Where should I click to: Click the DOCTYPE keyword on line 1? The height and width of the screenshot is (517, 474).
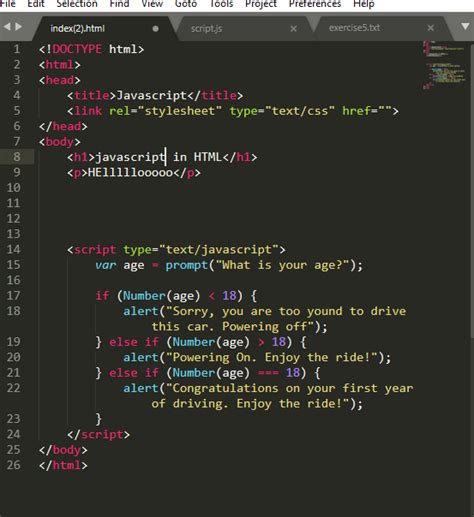click(77, 49)
